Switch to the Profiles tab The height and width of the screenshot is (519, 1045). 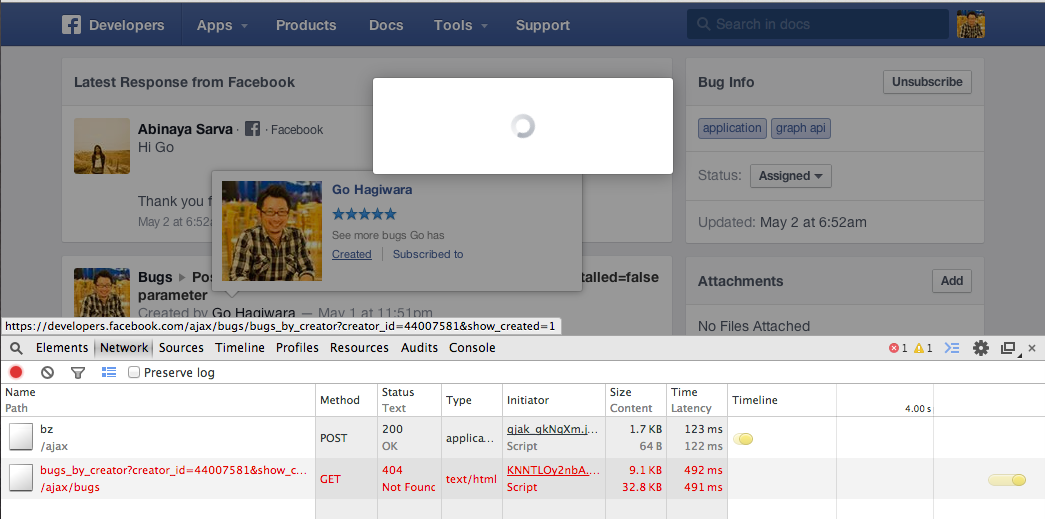tap(297, 348)
